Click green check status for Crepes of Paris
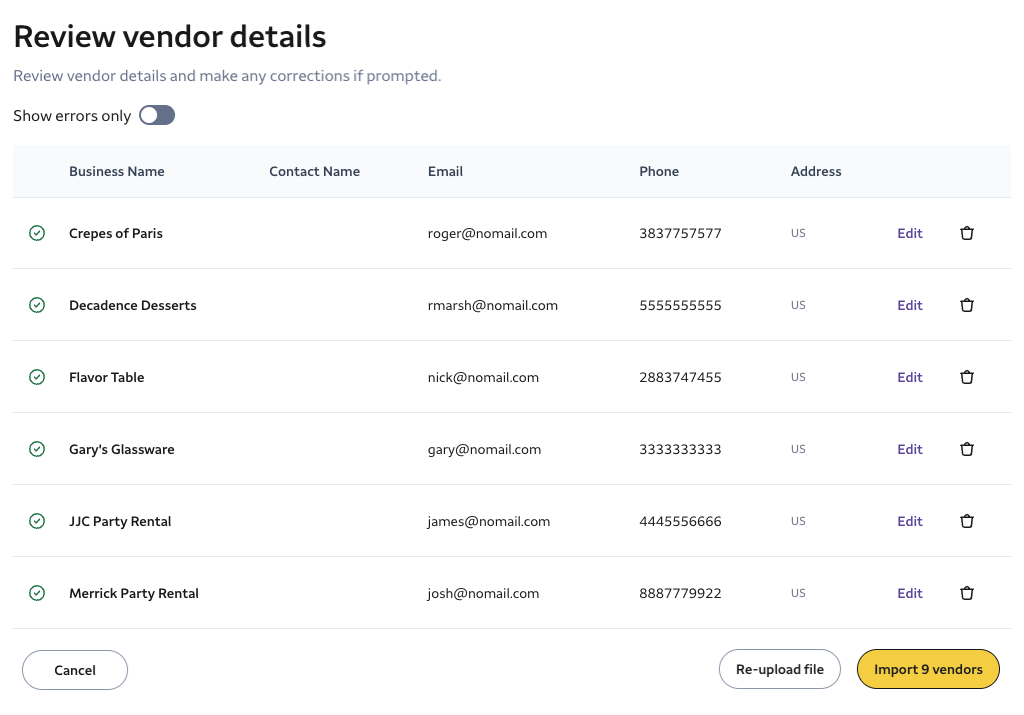The image size is (1024, 715). [37, 233]
